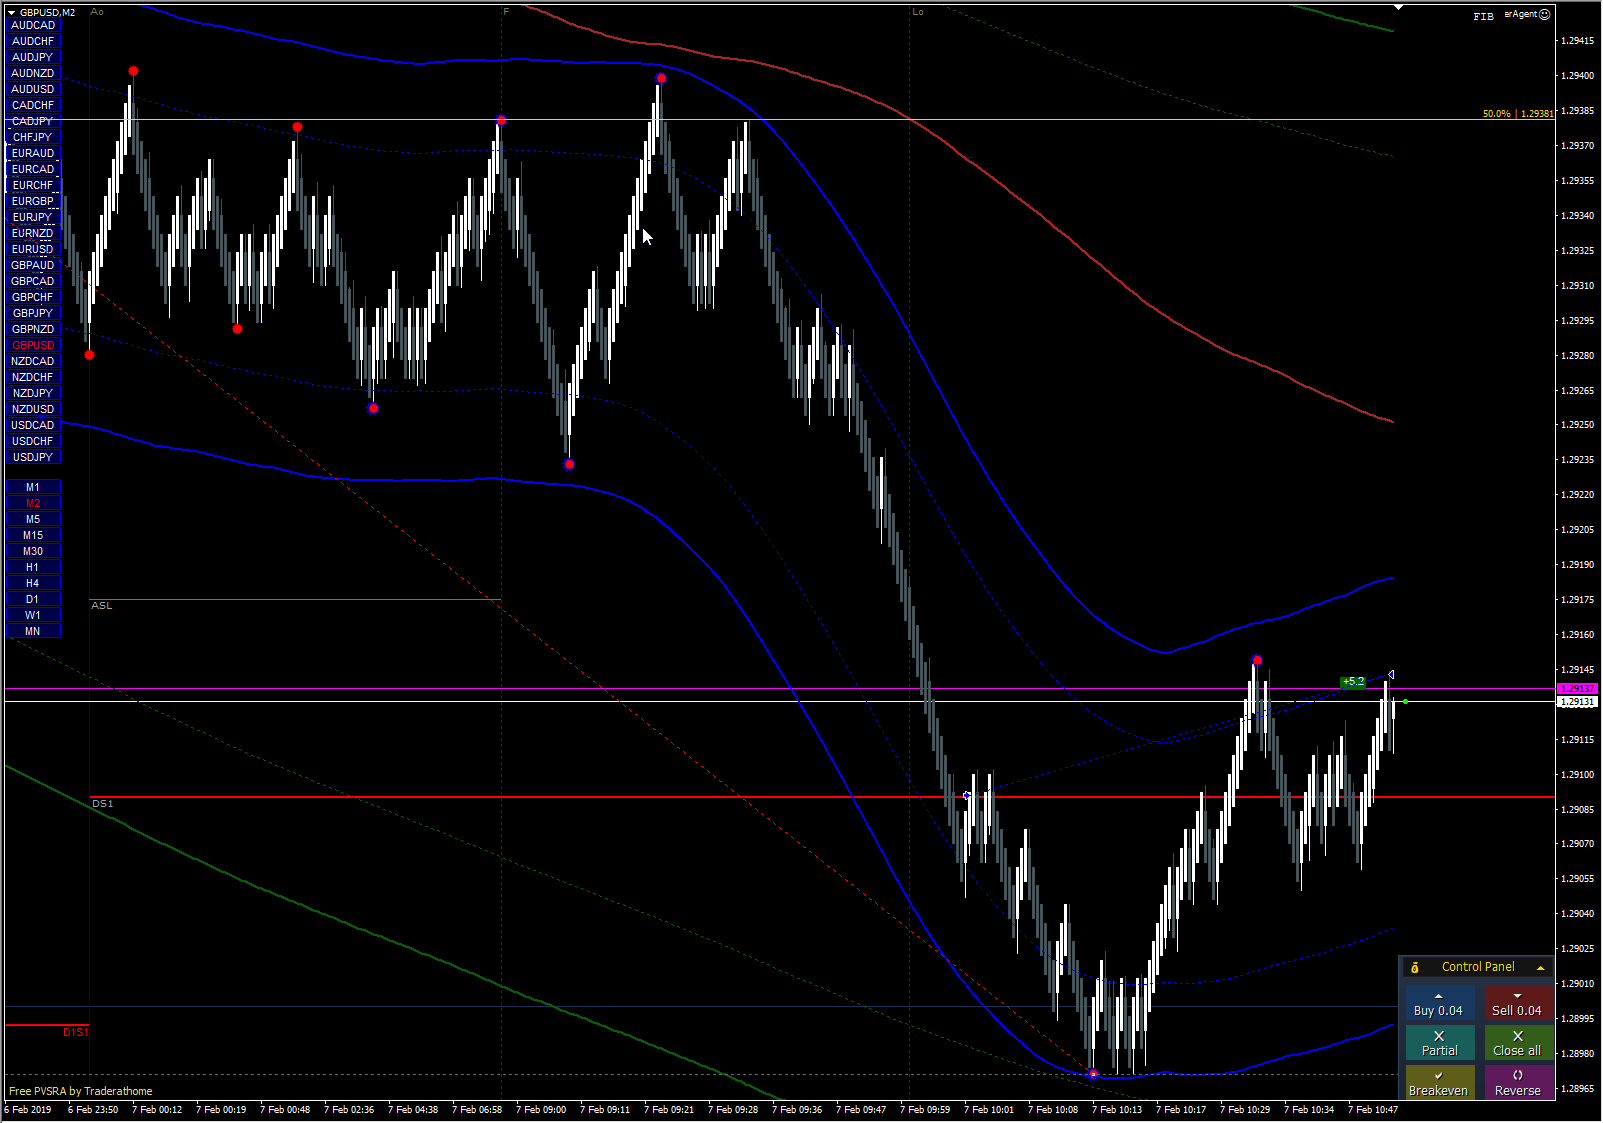This screenshot has width=1603, height=1123.
Task: Collapse the Control Panel with yellow arrow
Action: [x=1540, y=968]
